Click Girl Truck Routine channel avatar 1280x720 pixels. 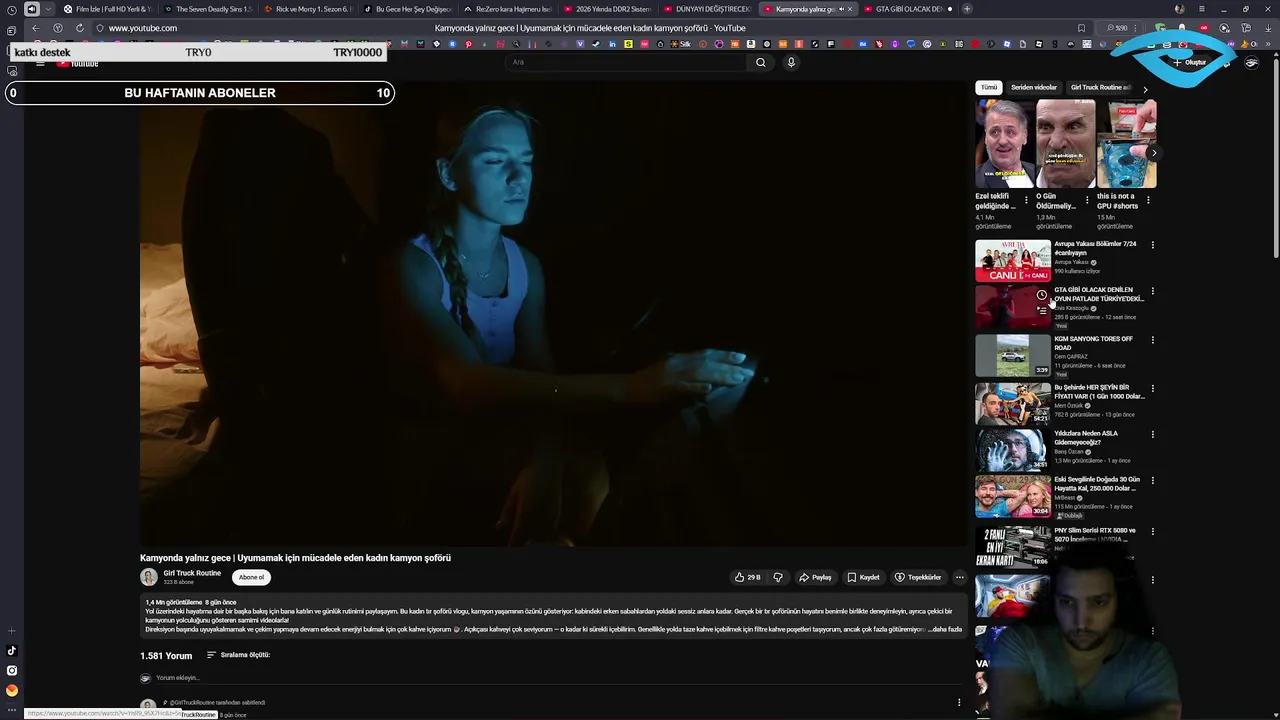[149, 577]
